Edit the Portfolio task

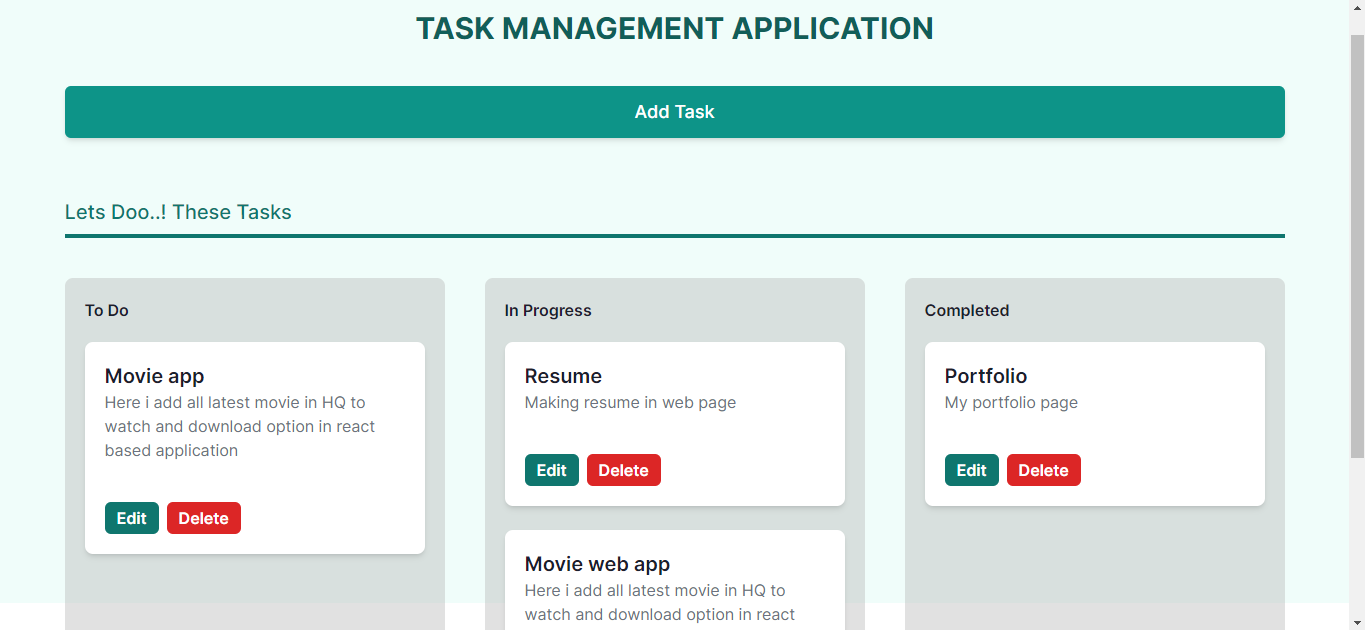pos(972,470)
